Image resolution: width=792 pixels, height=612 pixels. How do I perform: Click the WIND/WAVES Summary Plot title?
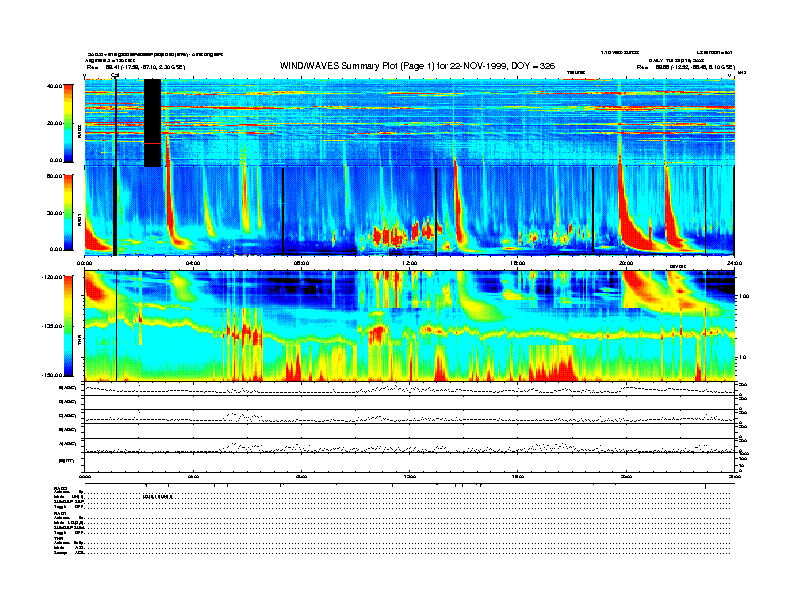tap(417, 66)
